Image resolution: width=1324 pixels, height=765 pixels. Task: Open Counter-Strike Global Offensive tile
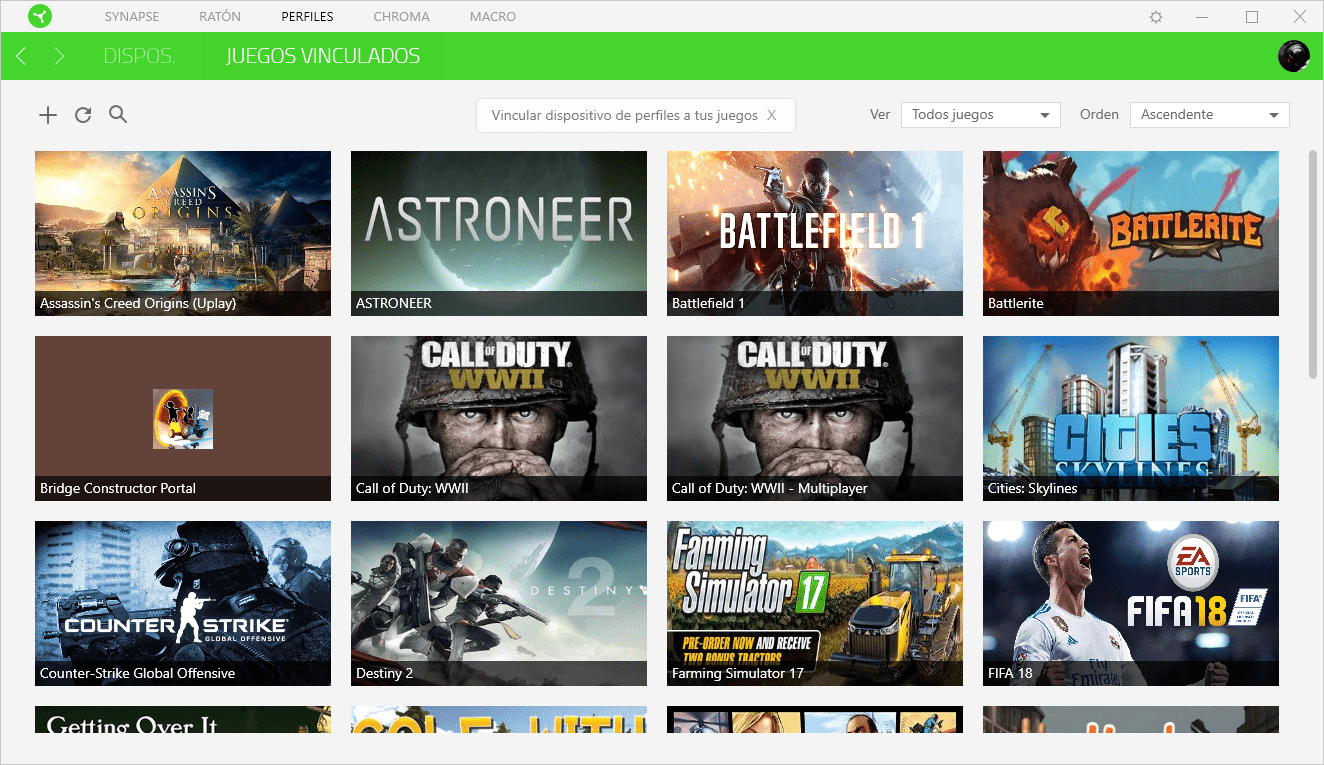(183, 603)
